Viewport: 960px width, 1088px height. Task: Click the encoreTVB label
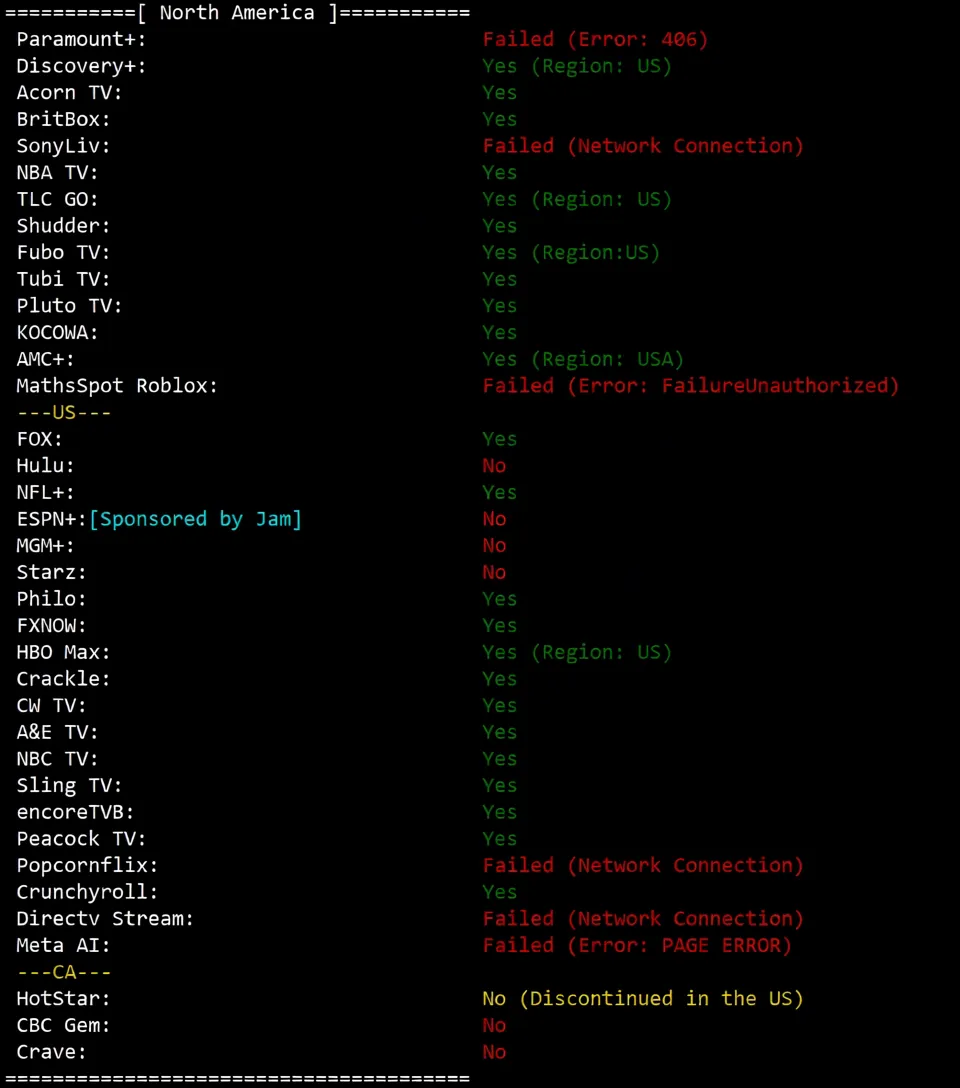[x=75, y=812]
